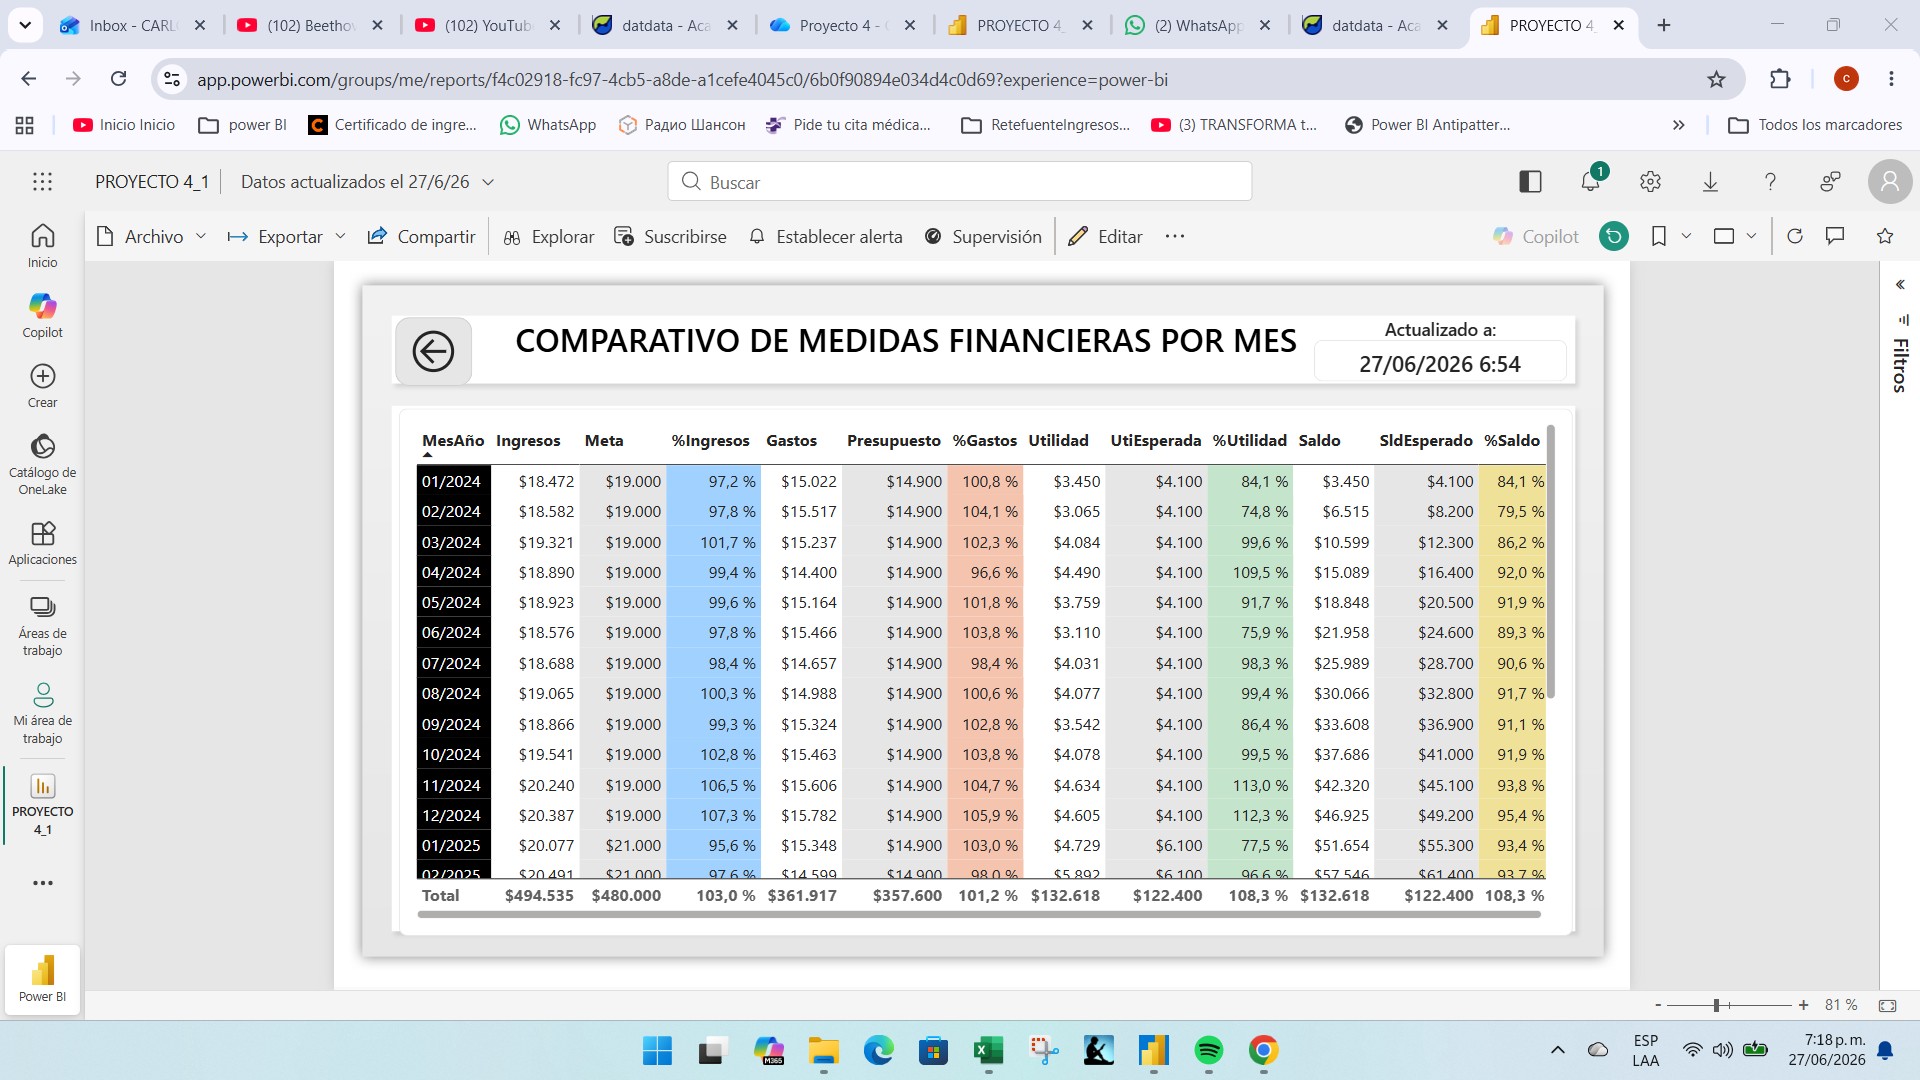Click the Buscar search field

(960, 181)
